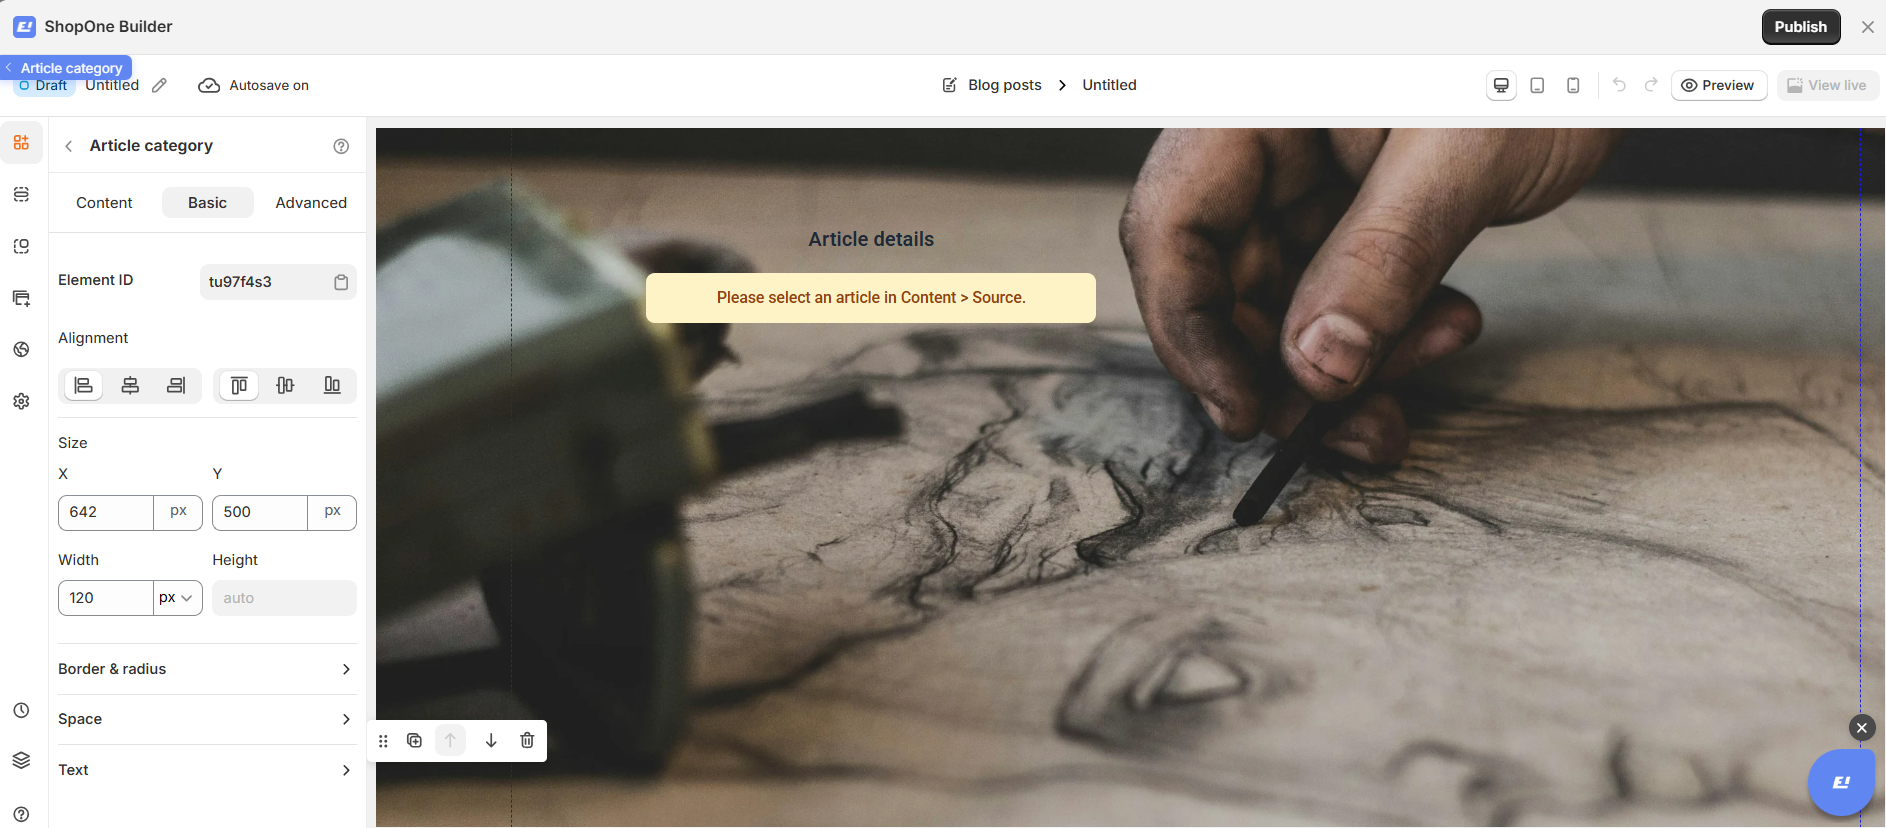
Task: Click the duplicate element icon
Action: [x=414, y=741]
